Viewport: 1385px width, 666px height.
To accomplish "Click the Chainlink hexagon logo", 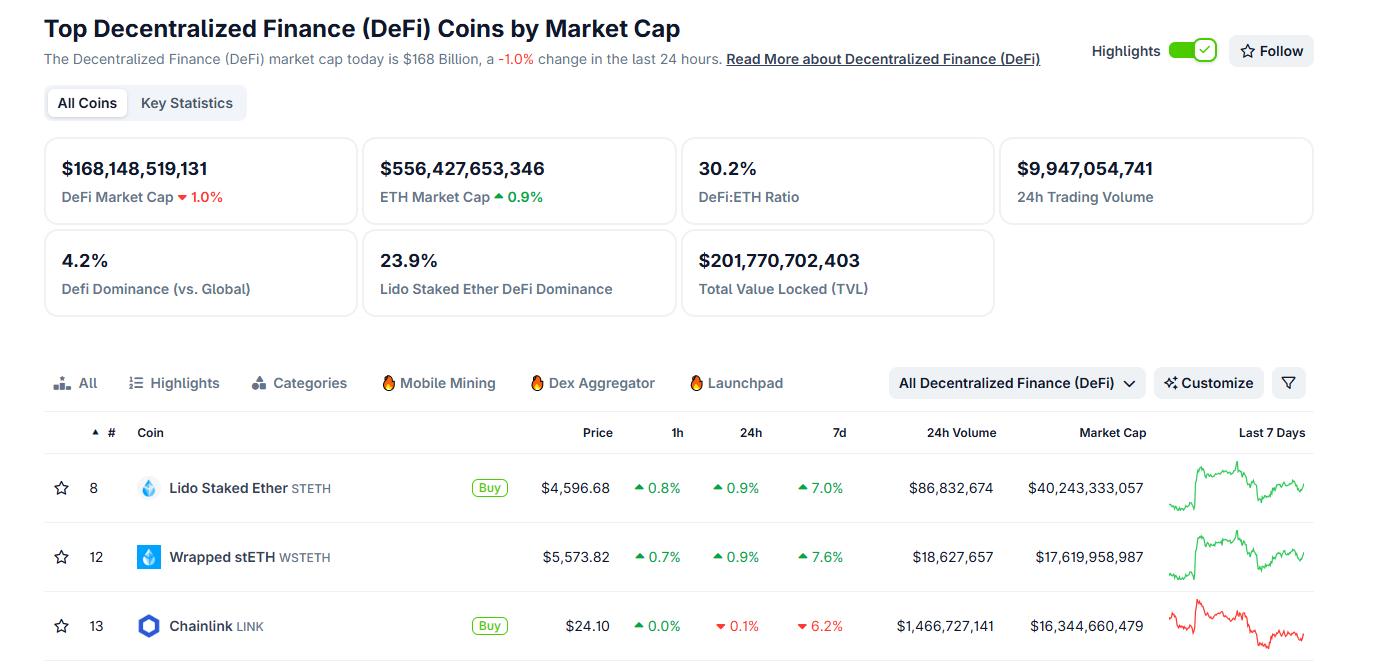I will click(x=149, y=626).
